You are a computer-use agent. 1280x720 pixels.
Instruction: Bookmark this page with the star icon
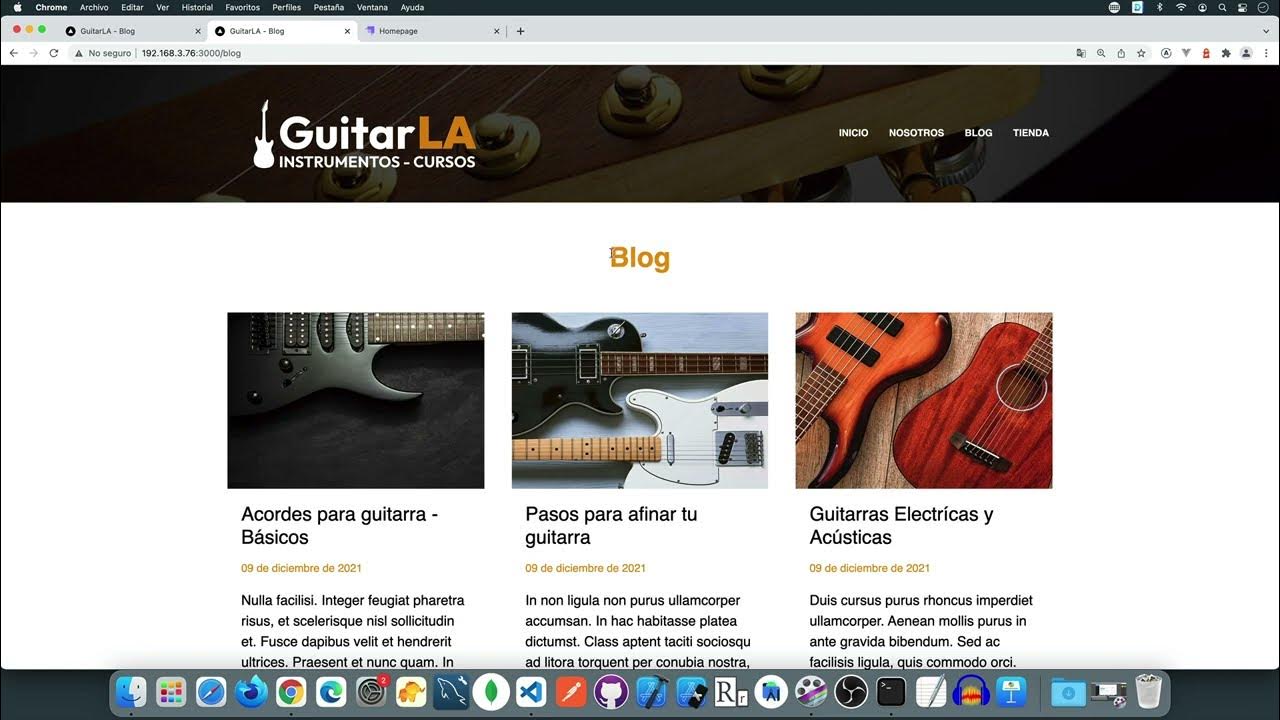tap(1141, 53)
